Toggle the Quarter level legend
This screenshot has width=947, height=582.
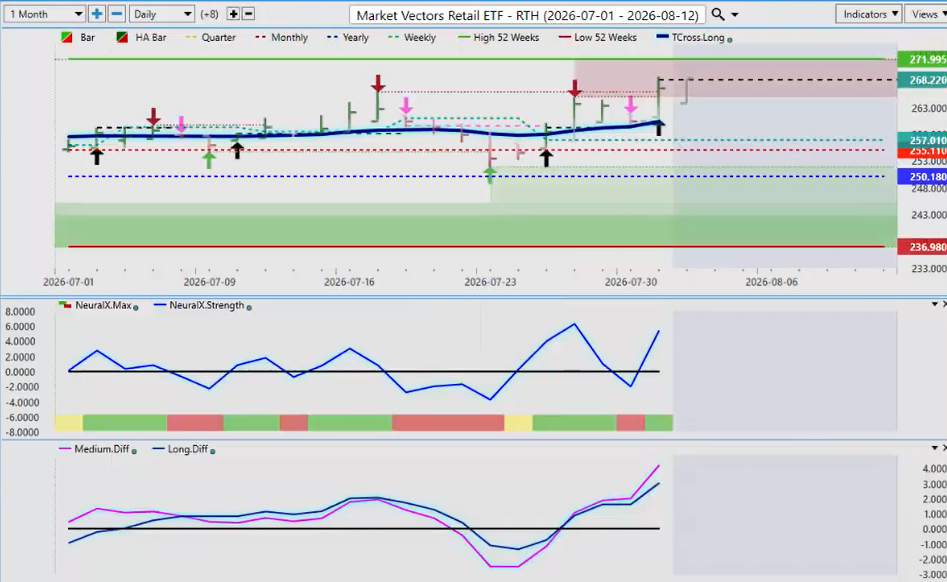pyautogui.click(x=210, y=37)
